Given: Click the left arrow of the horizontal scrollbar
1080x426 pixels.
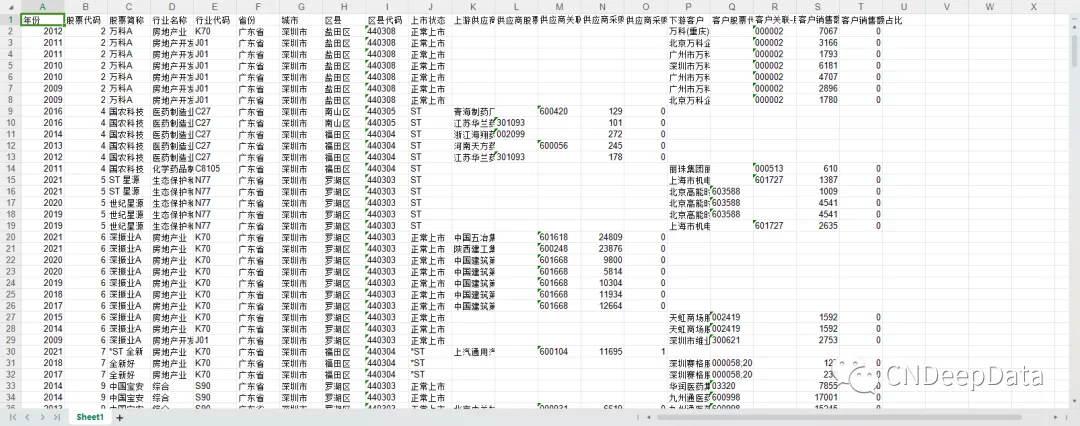Looking at the screenshot, I should point(649,417).
